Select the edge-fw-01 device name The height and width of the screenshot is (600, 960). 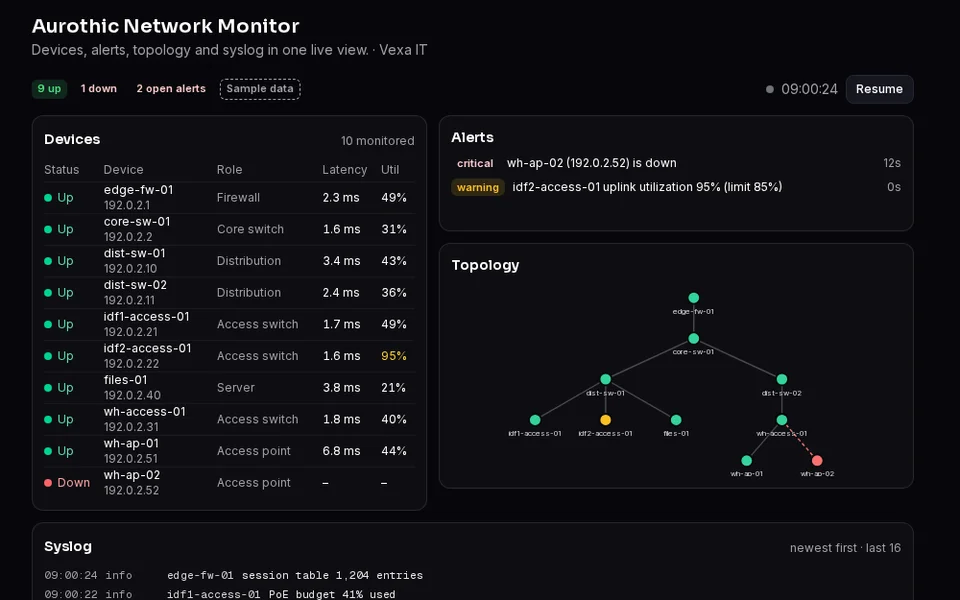click(138, 190)
